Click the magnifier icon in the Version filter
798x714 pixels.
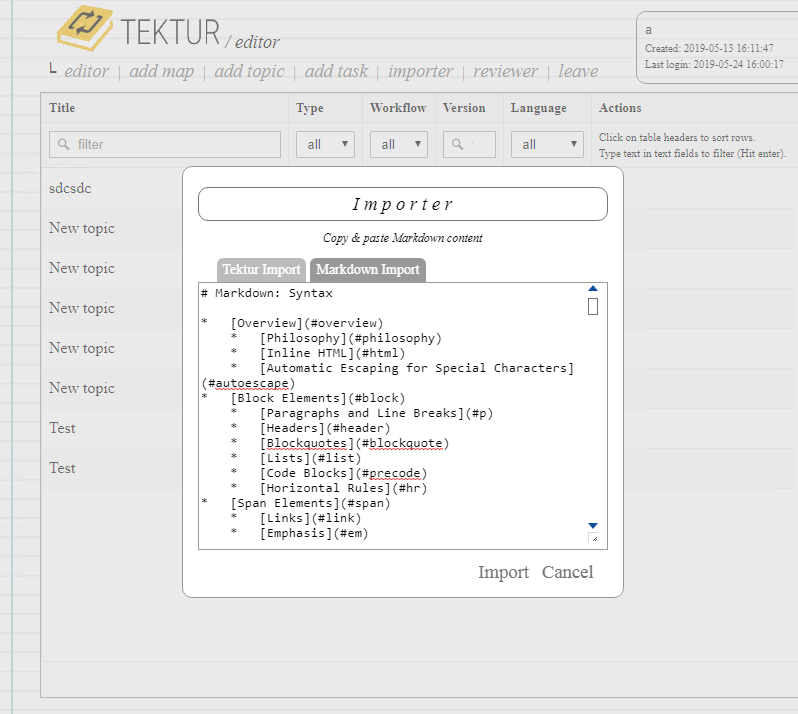point(456,144)
